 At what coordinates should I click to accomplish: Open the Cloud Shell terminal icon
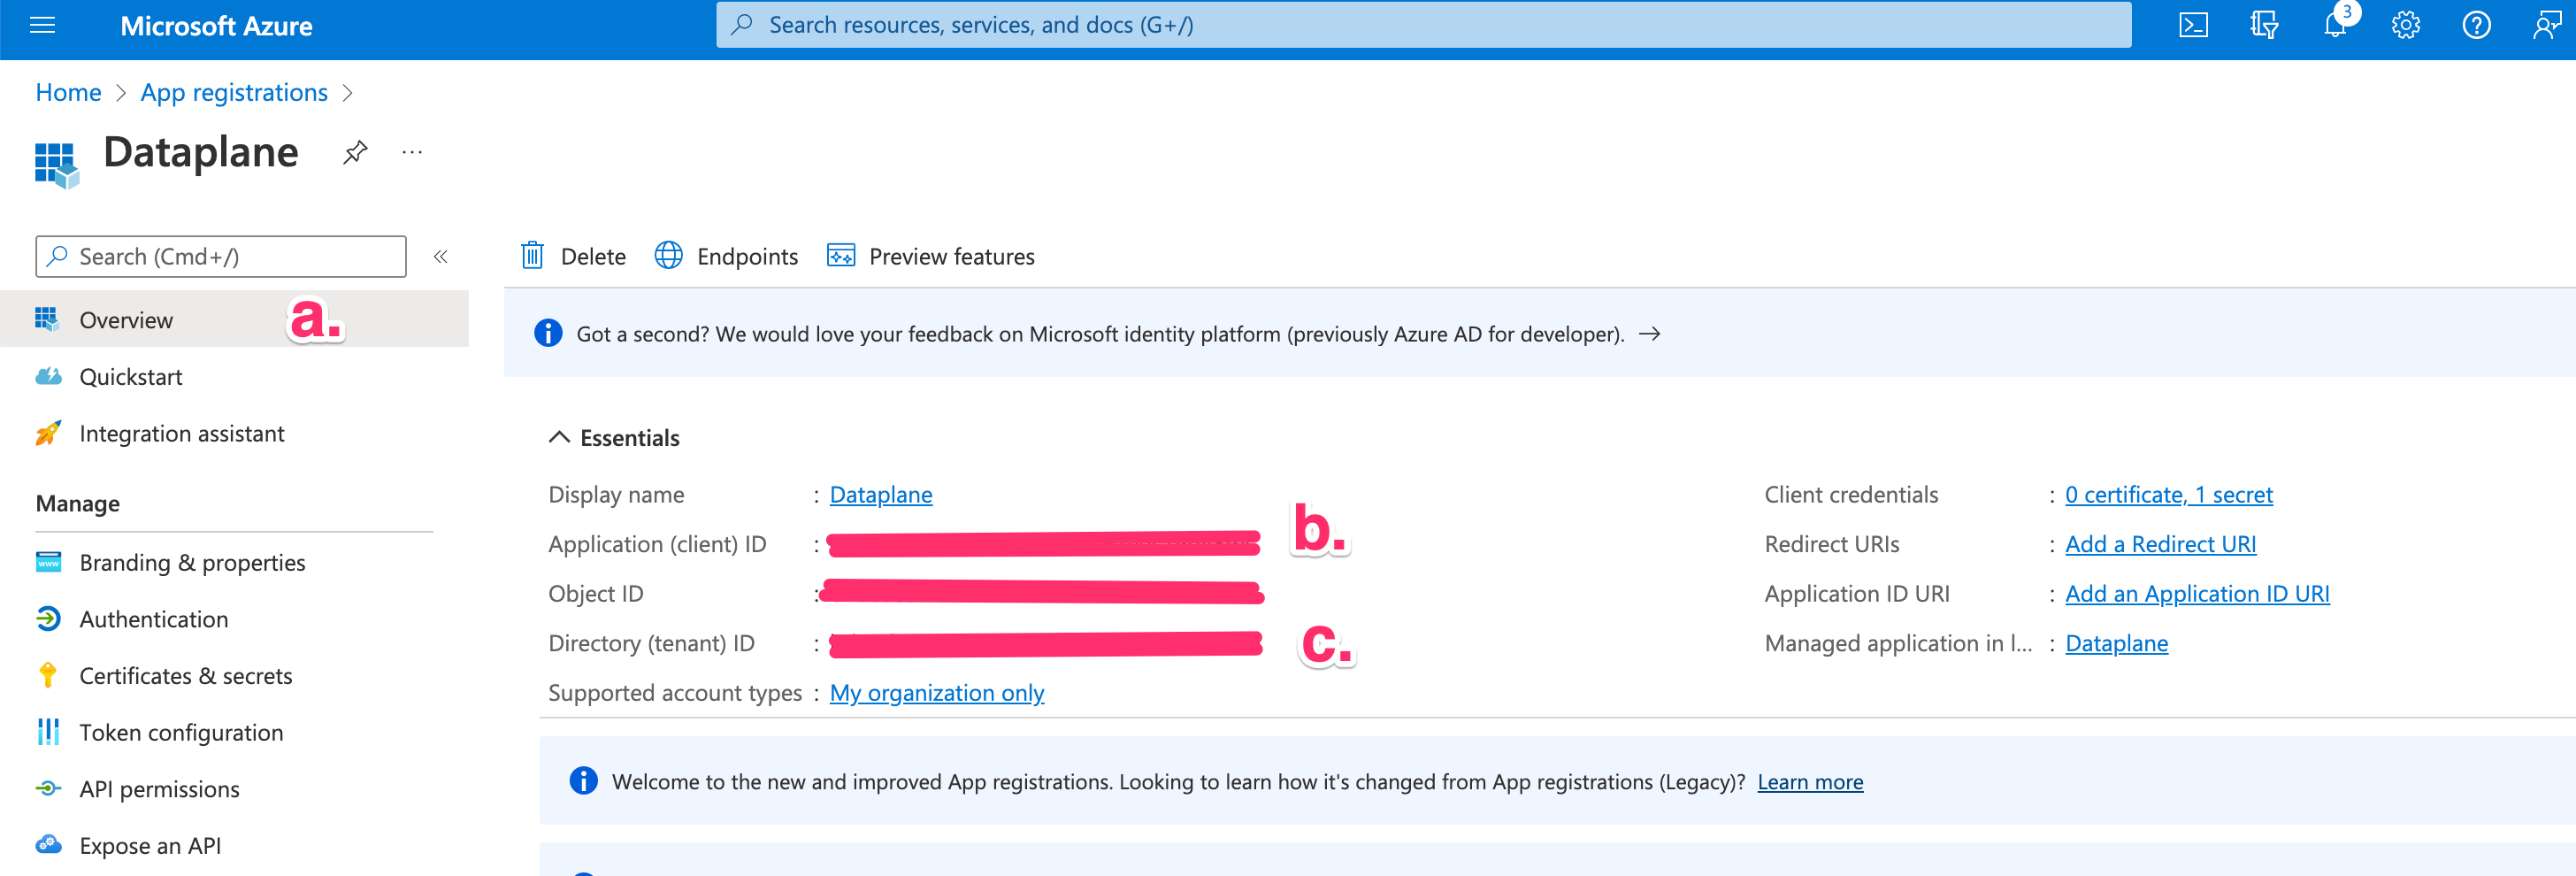pos(2194,25)
